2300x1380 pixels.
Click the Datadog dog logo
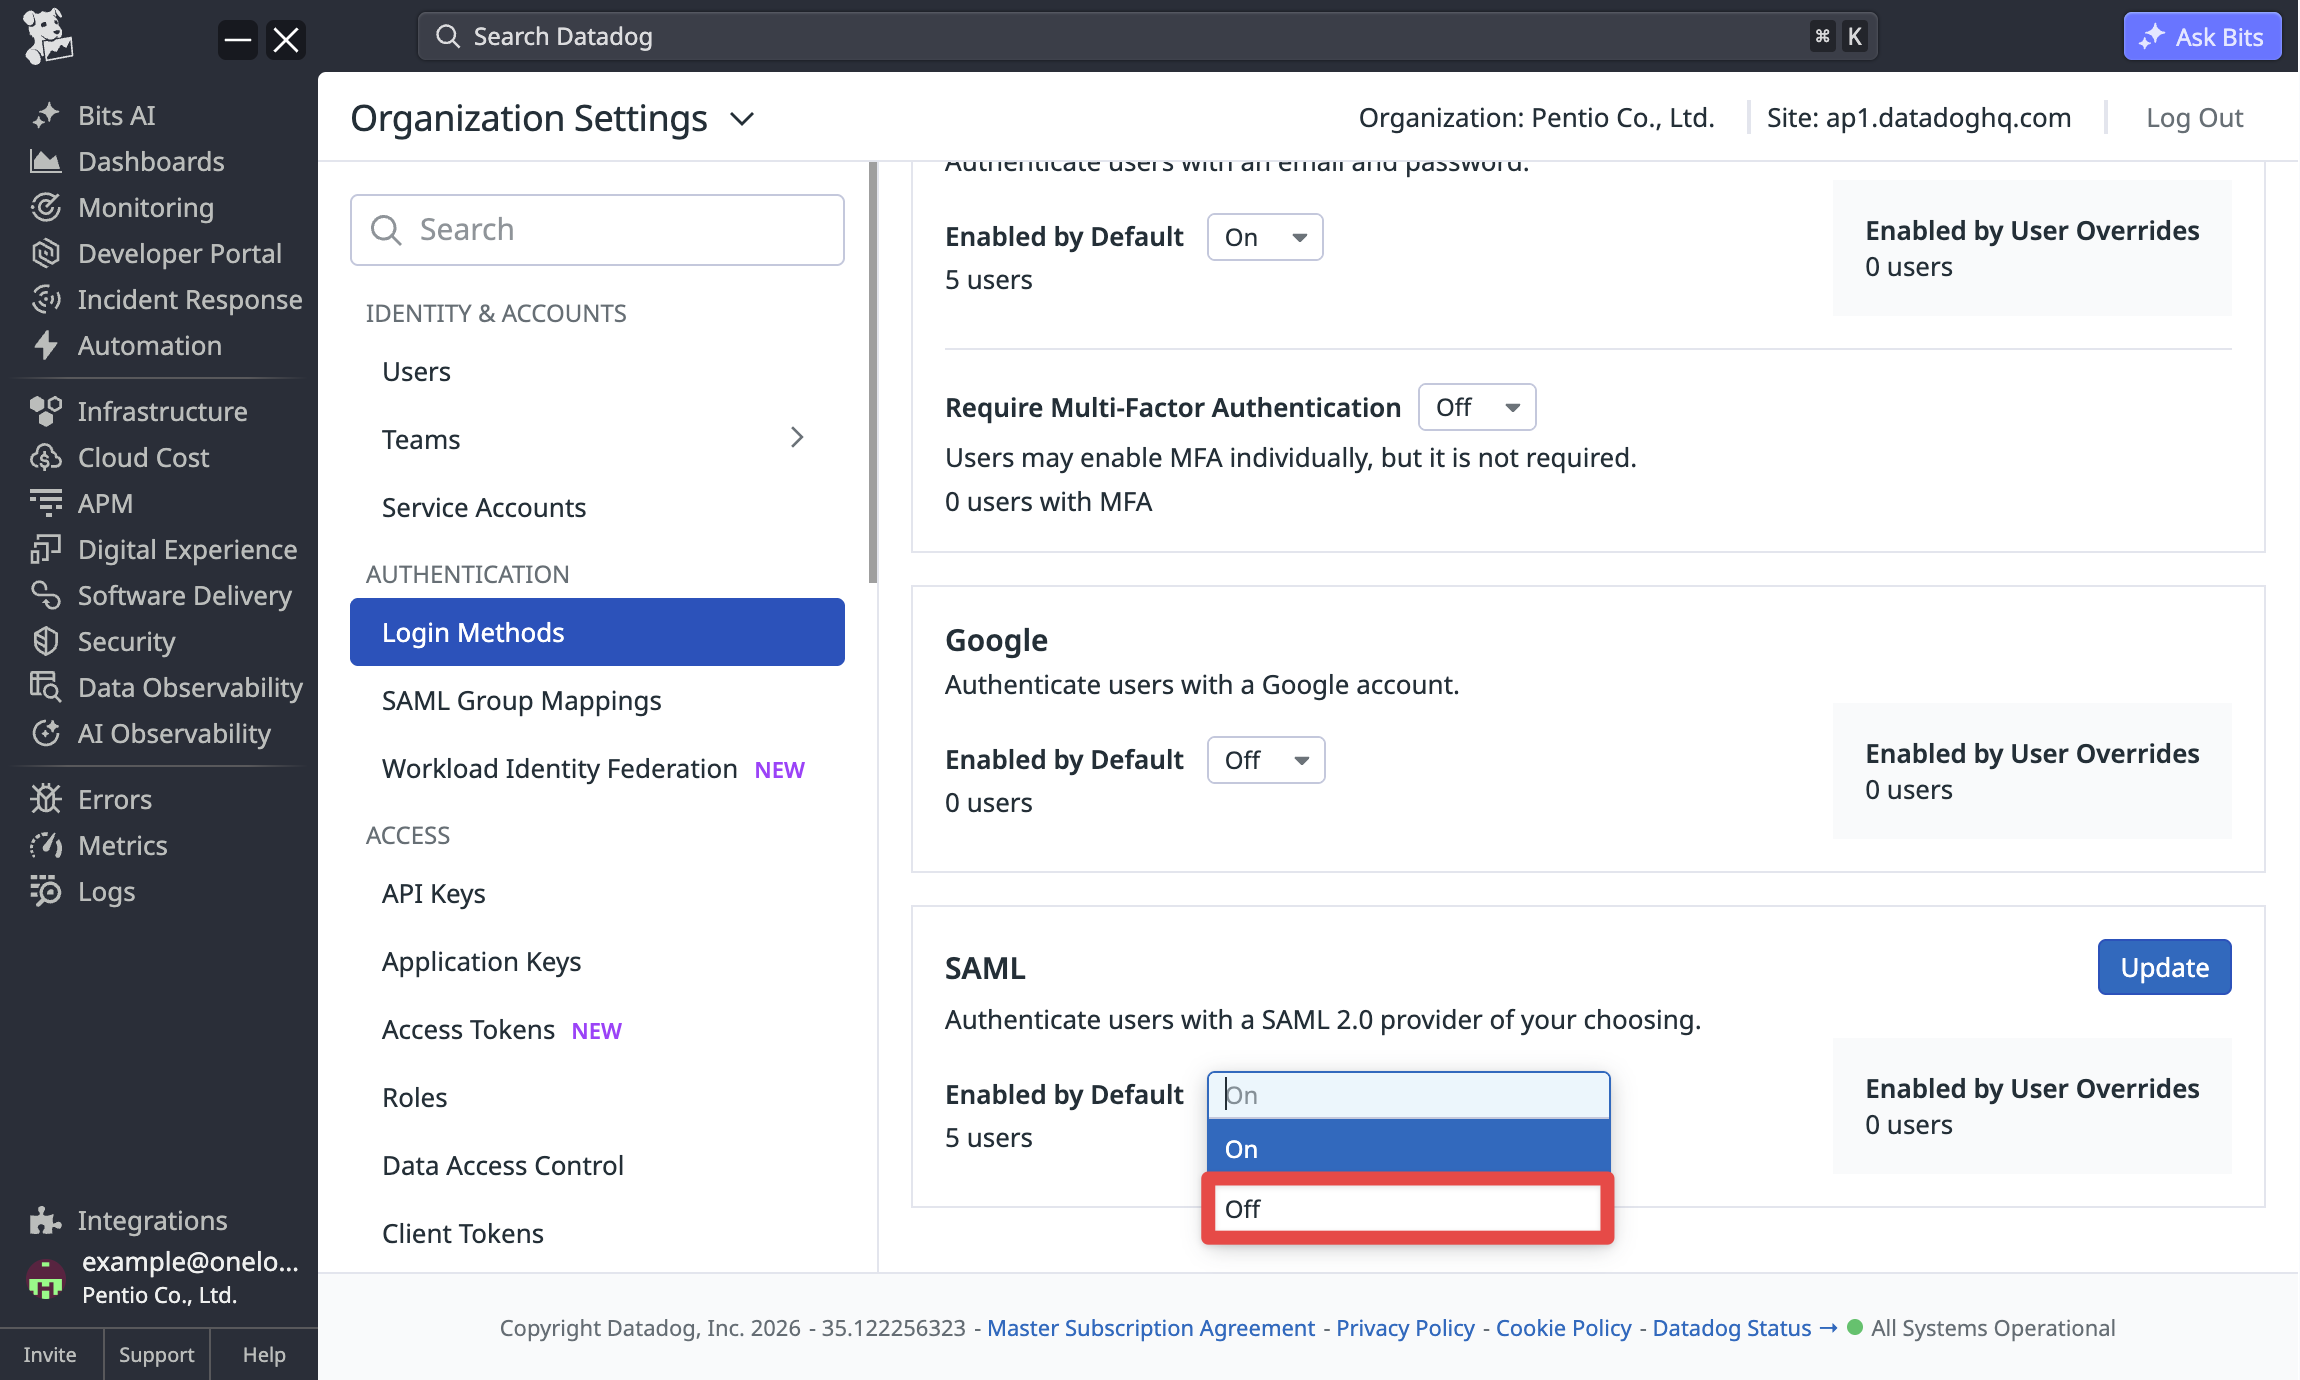(47, 37)
